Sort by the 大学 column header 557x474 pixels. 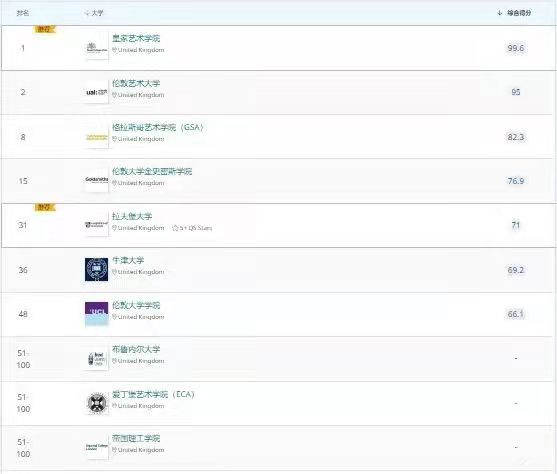coord(94,13)
